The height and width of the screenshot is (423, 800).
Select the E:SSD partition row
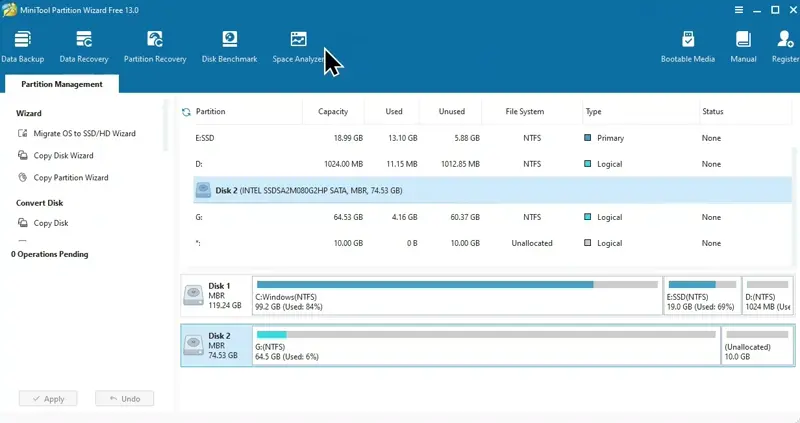[492, 138]
